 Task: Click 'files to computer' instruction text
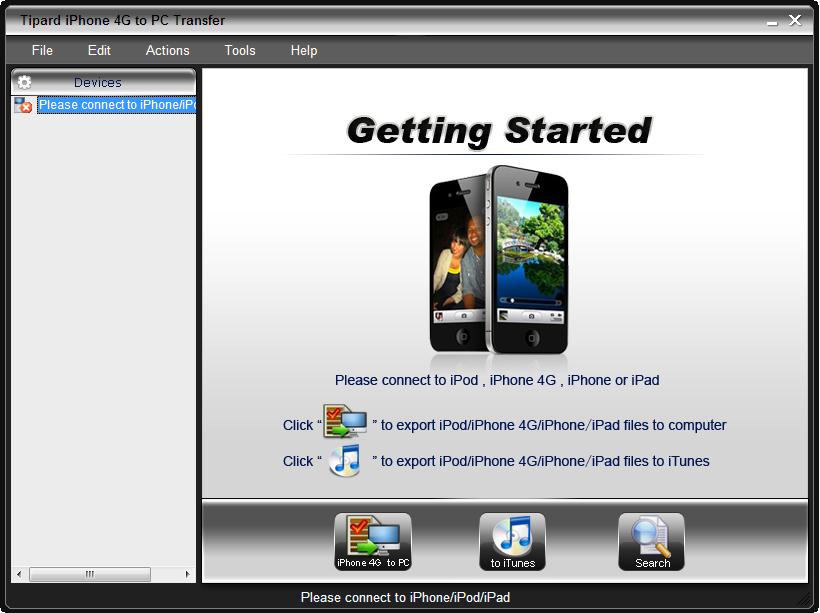point(675,425)
